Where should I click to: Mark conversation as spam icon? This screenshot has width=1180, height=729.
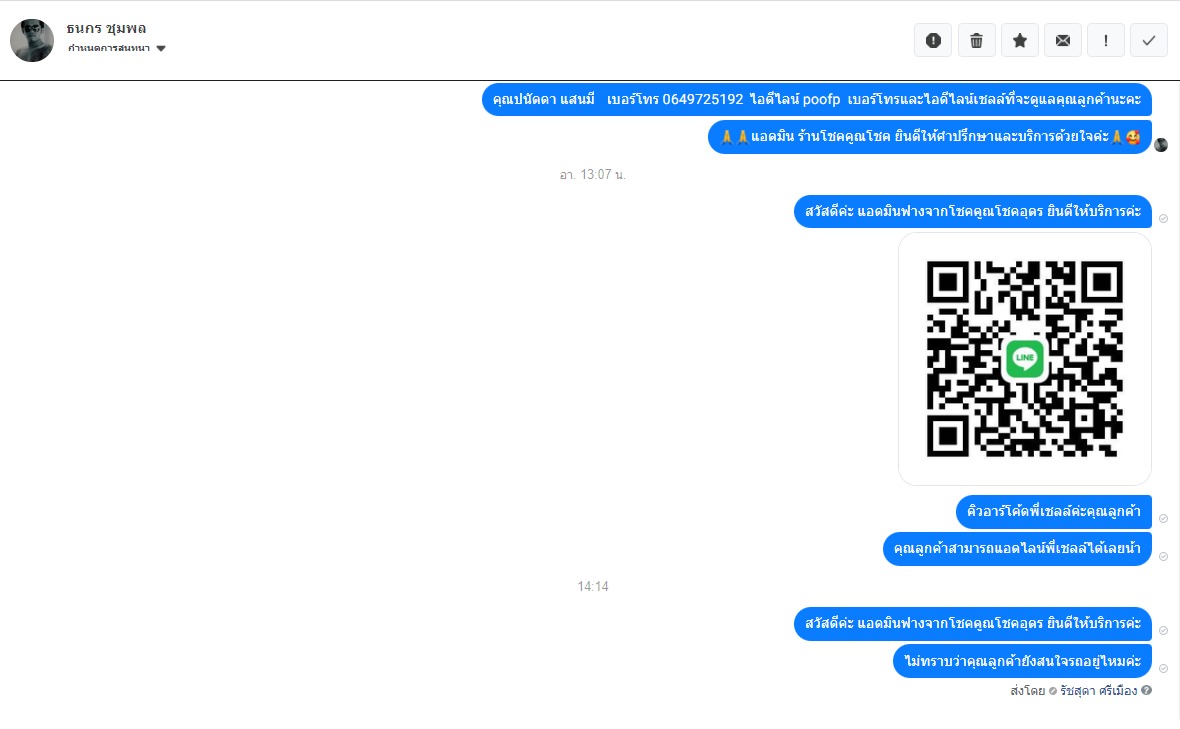(933, 41)
